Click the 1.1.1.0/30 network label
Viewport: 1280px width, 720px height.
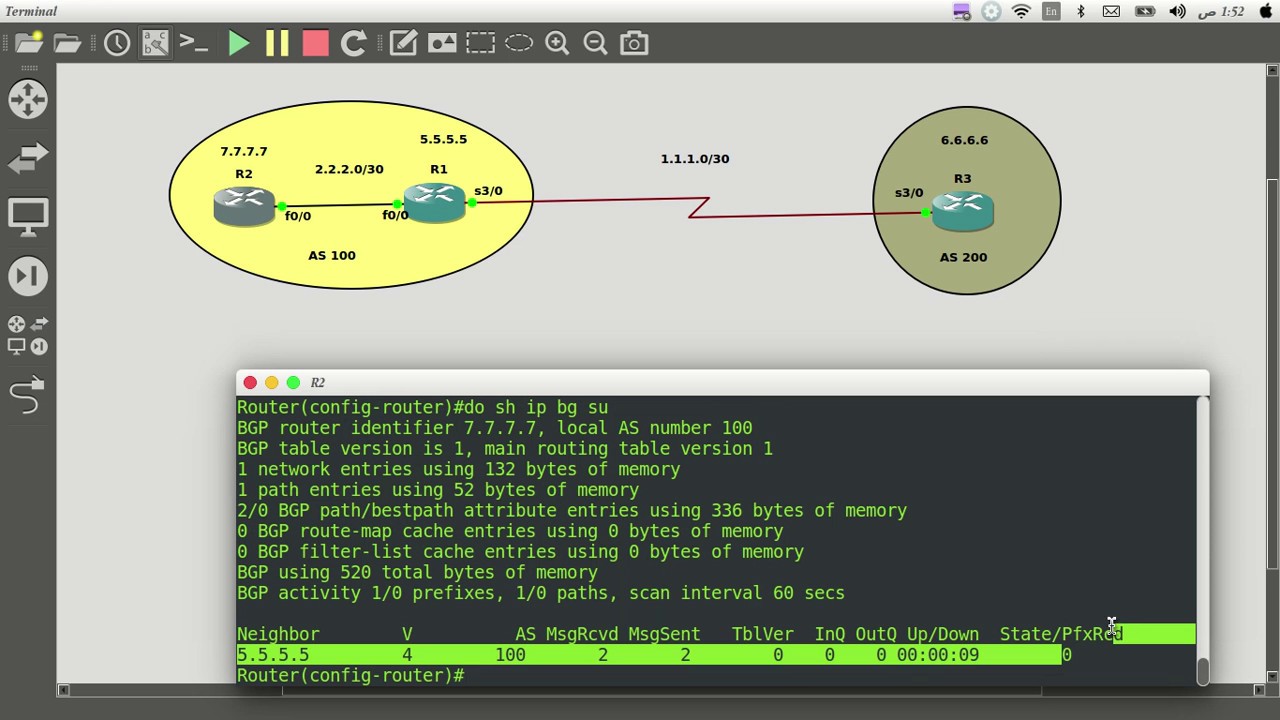(695, 158)
